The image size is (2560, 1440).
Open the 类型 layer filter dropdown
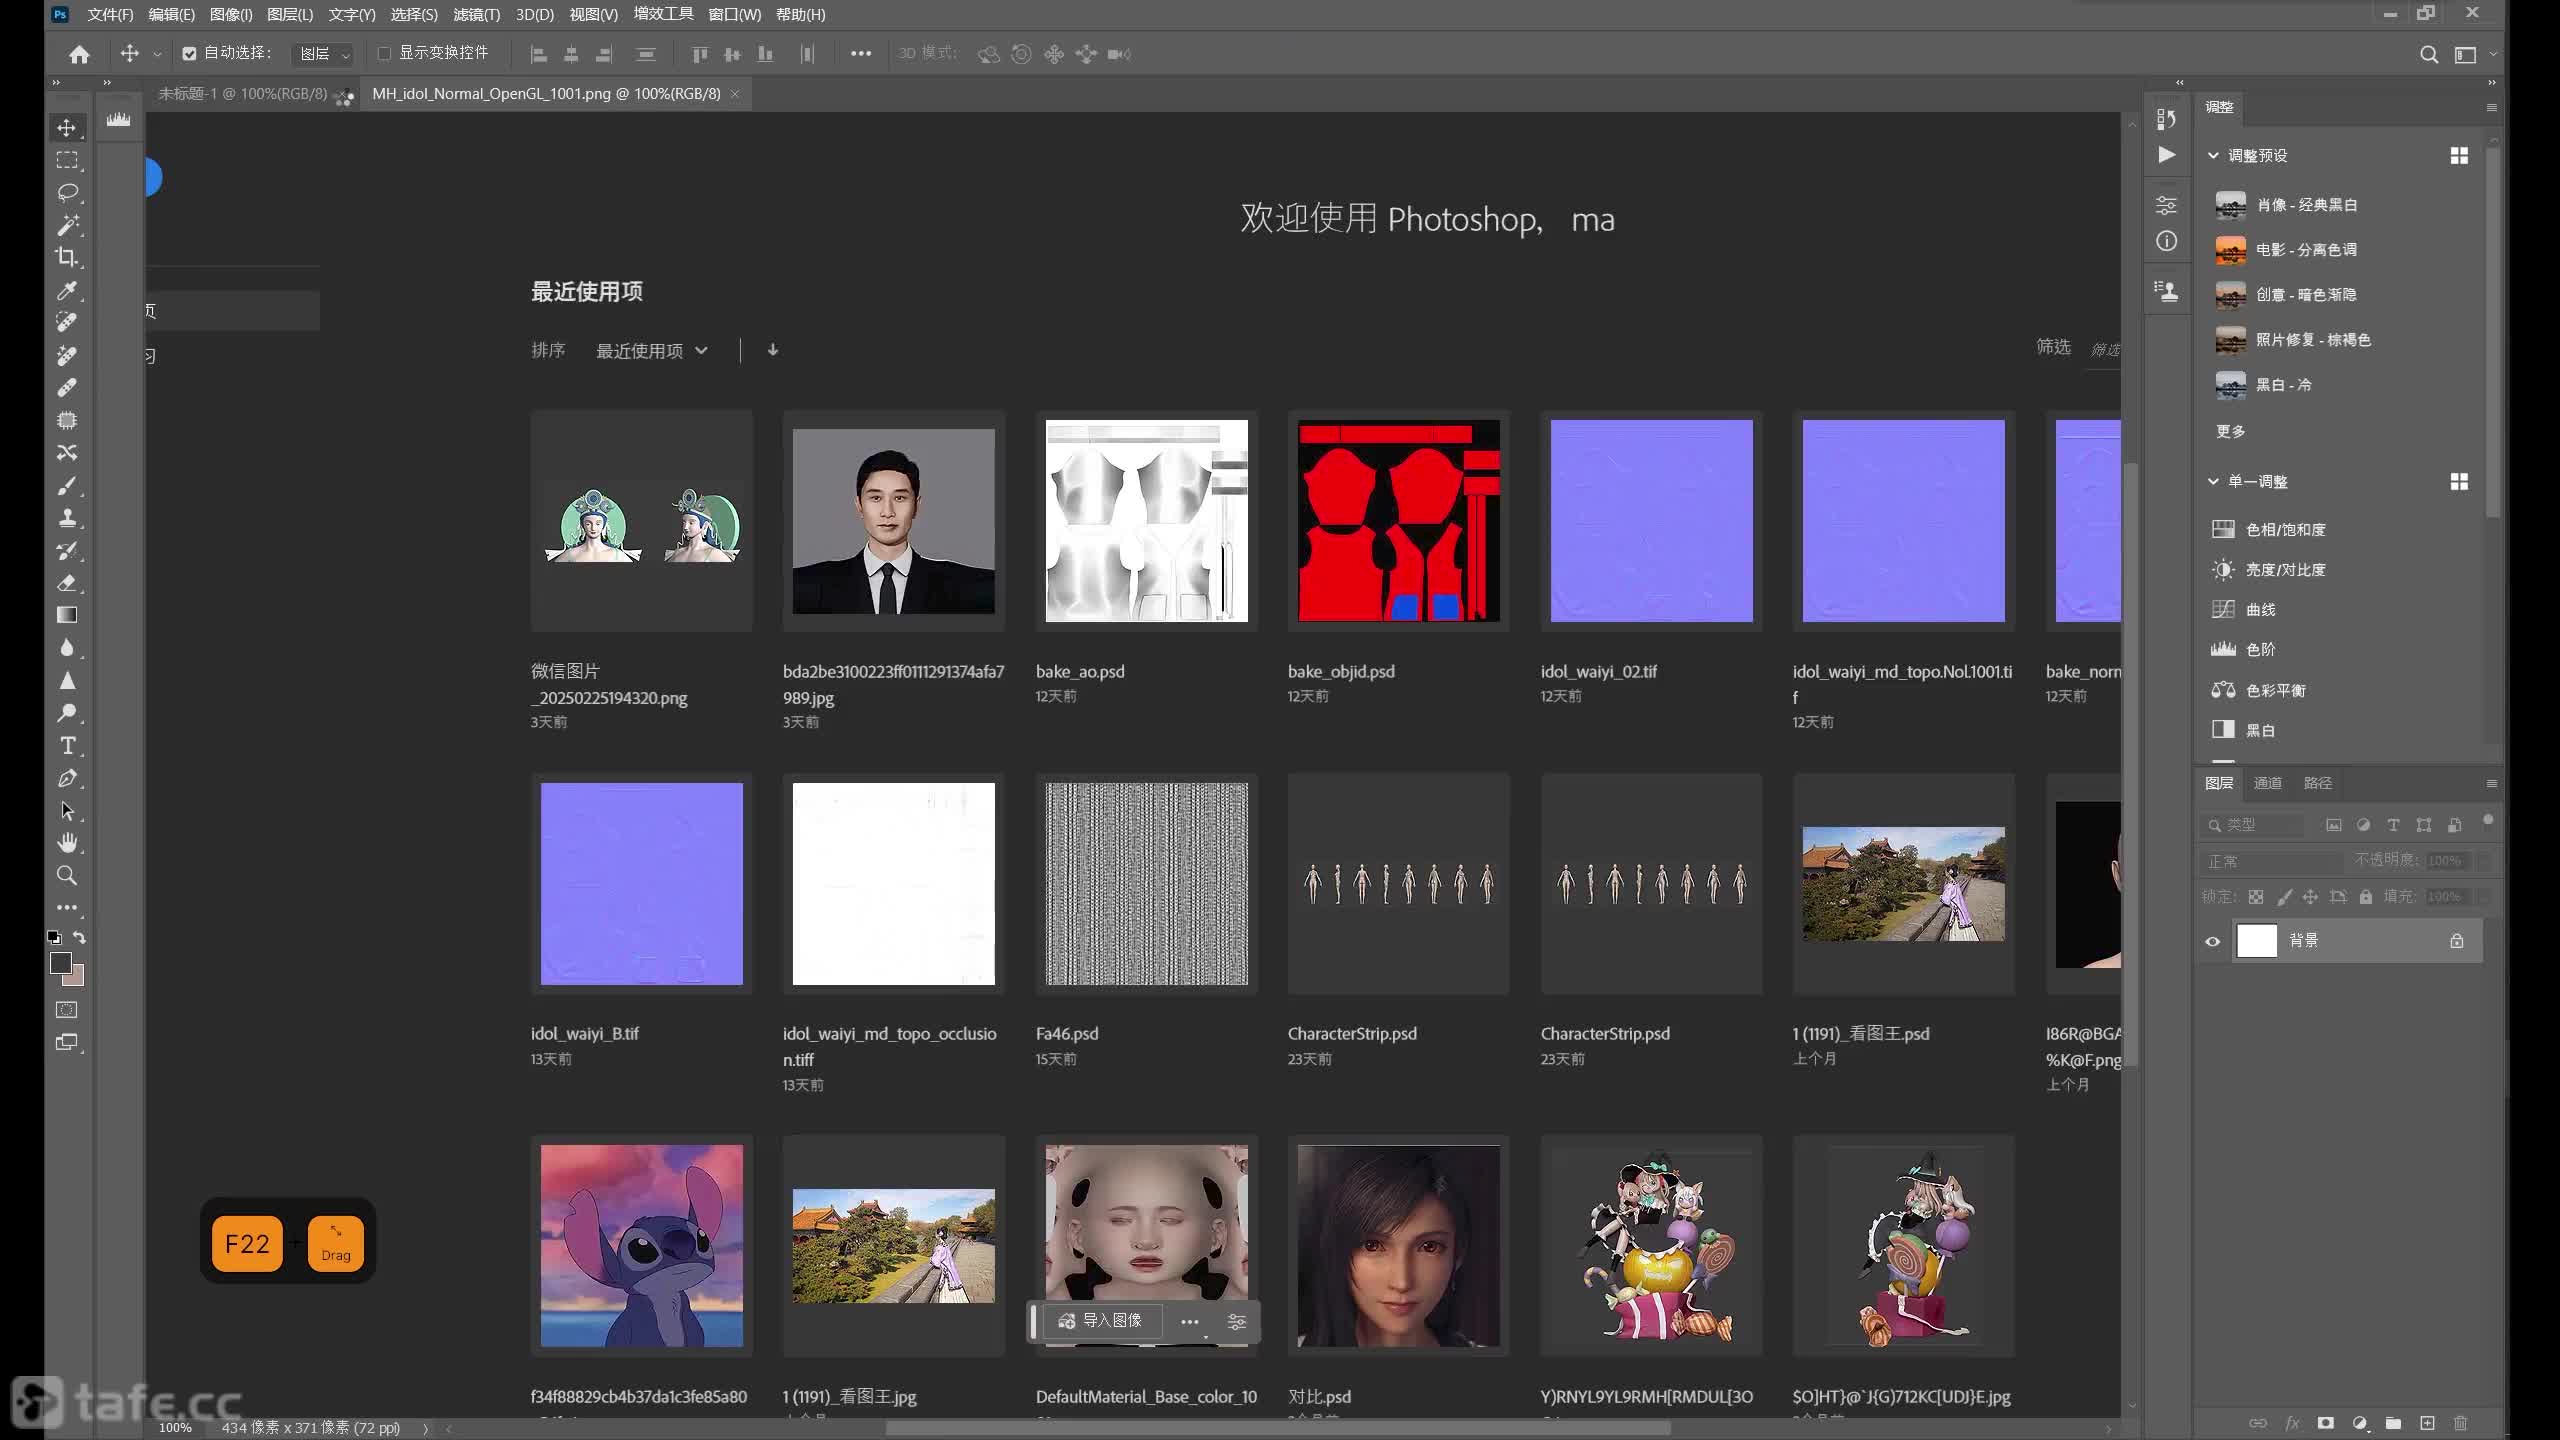2253,825
